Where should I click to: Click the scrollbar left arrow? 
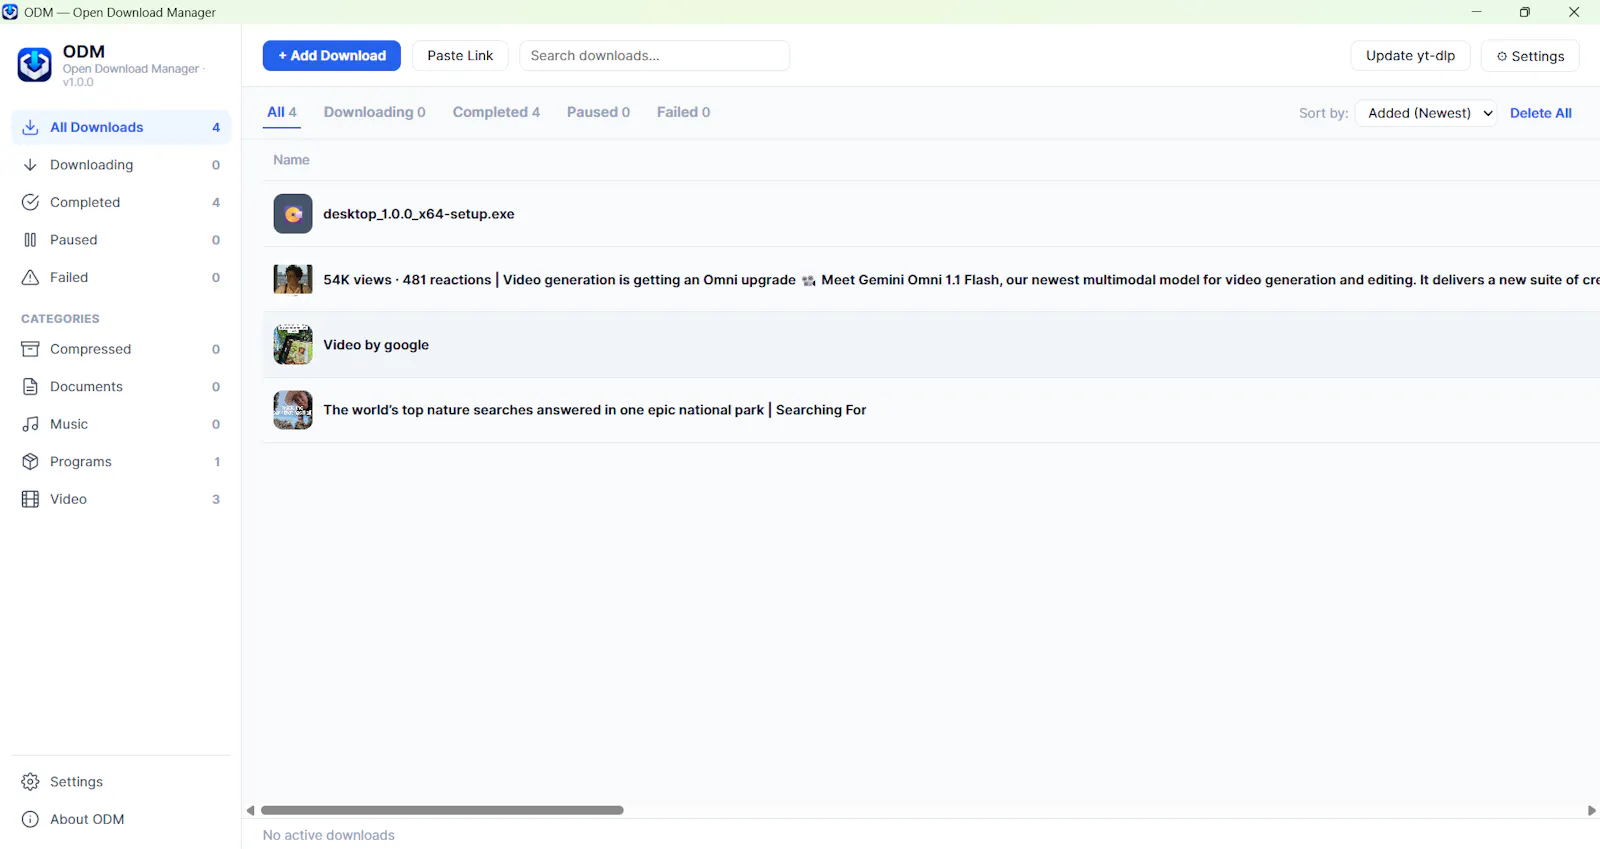pyautogui.click(x=251, y=811)
